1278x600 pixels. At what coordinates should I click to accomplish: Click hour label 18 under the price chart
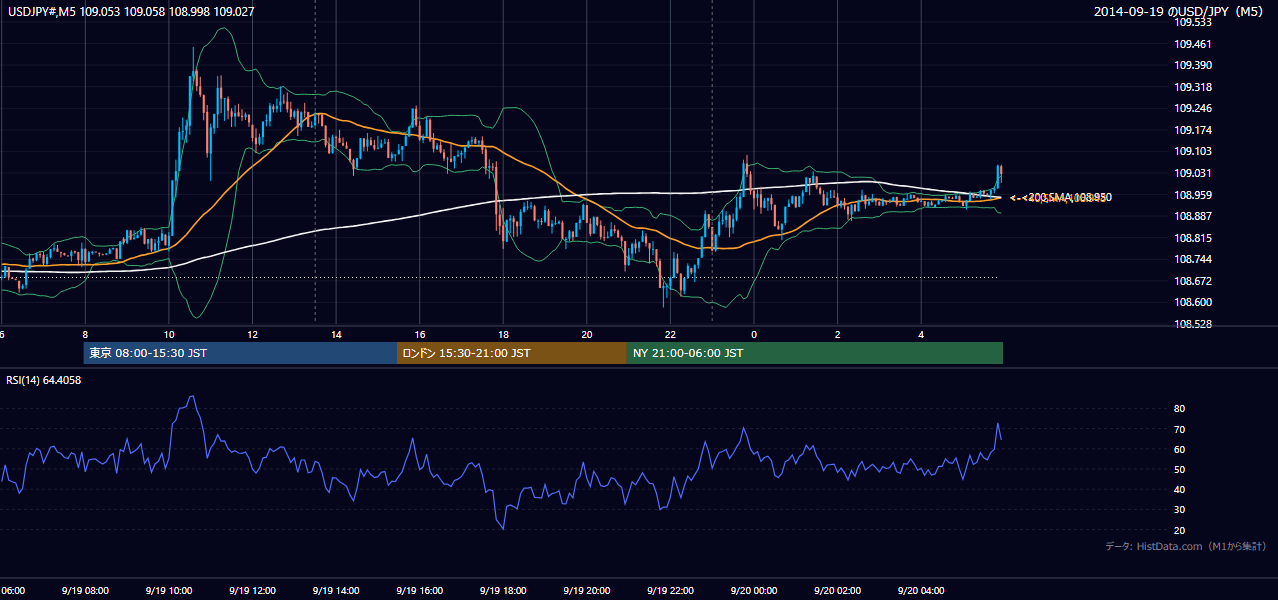[x=503, y=335]
